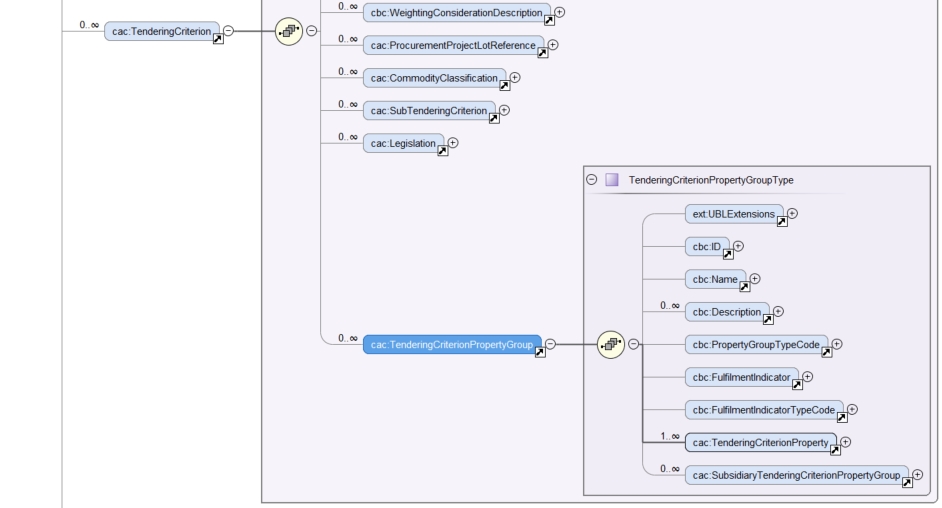The width and height of the screenshot is (942, 508).
Task: Select cbc:Name element
Action: (x=715, y=279)
